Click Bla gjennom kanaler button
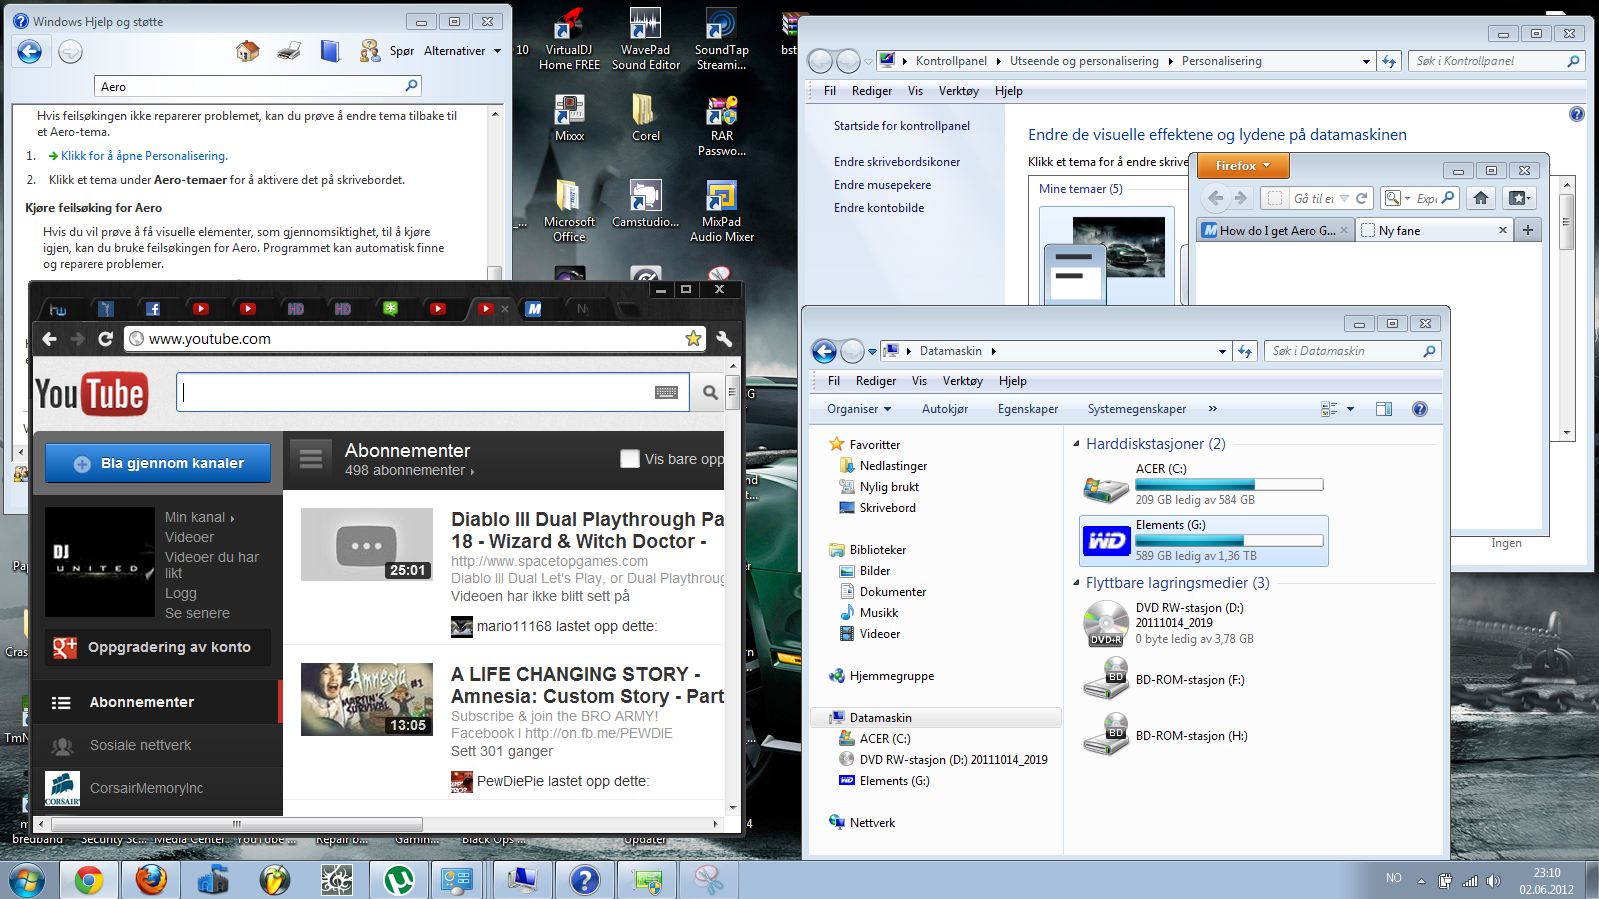Viewport: 1599px width, 899px height. [x=158, y=463]
